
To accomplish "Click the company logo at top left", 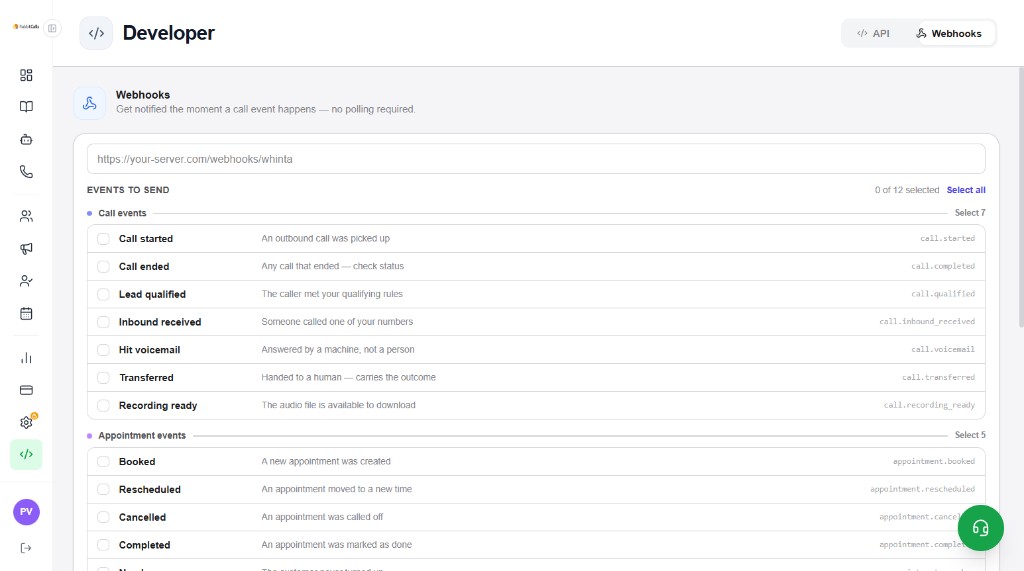I will pos(26,27).
